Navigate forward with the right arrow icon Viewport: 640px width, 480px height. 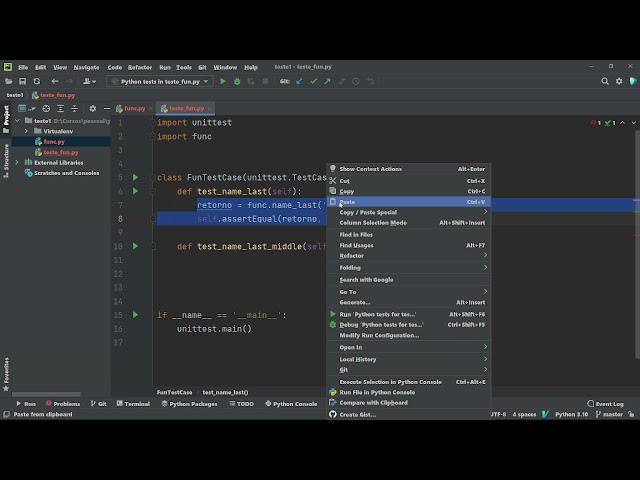coord(69,82)
